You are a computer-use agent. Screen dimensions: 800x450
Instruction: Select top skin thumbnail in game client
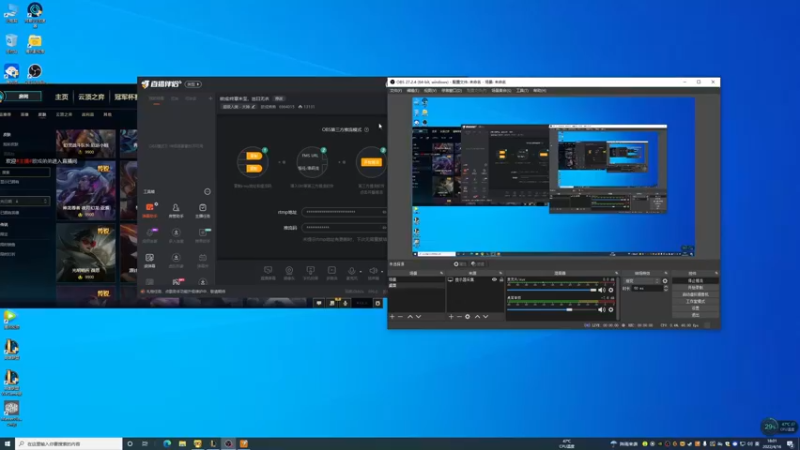pos(86,143)
